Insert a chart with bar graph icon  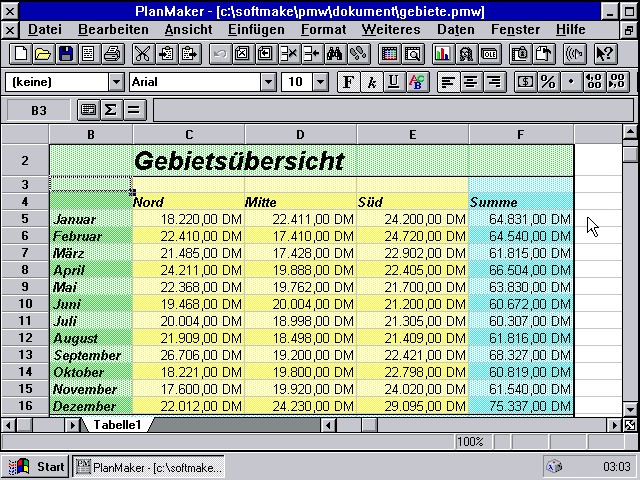click(x=442, y=54)
